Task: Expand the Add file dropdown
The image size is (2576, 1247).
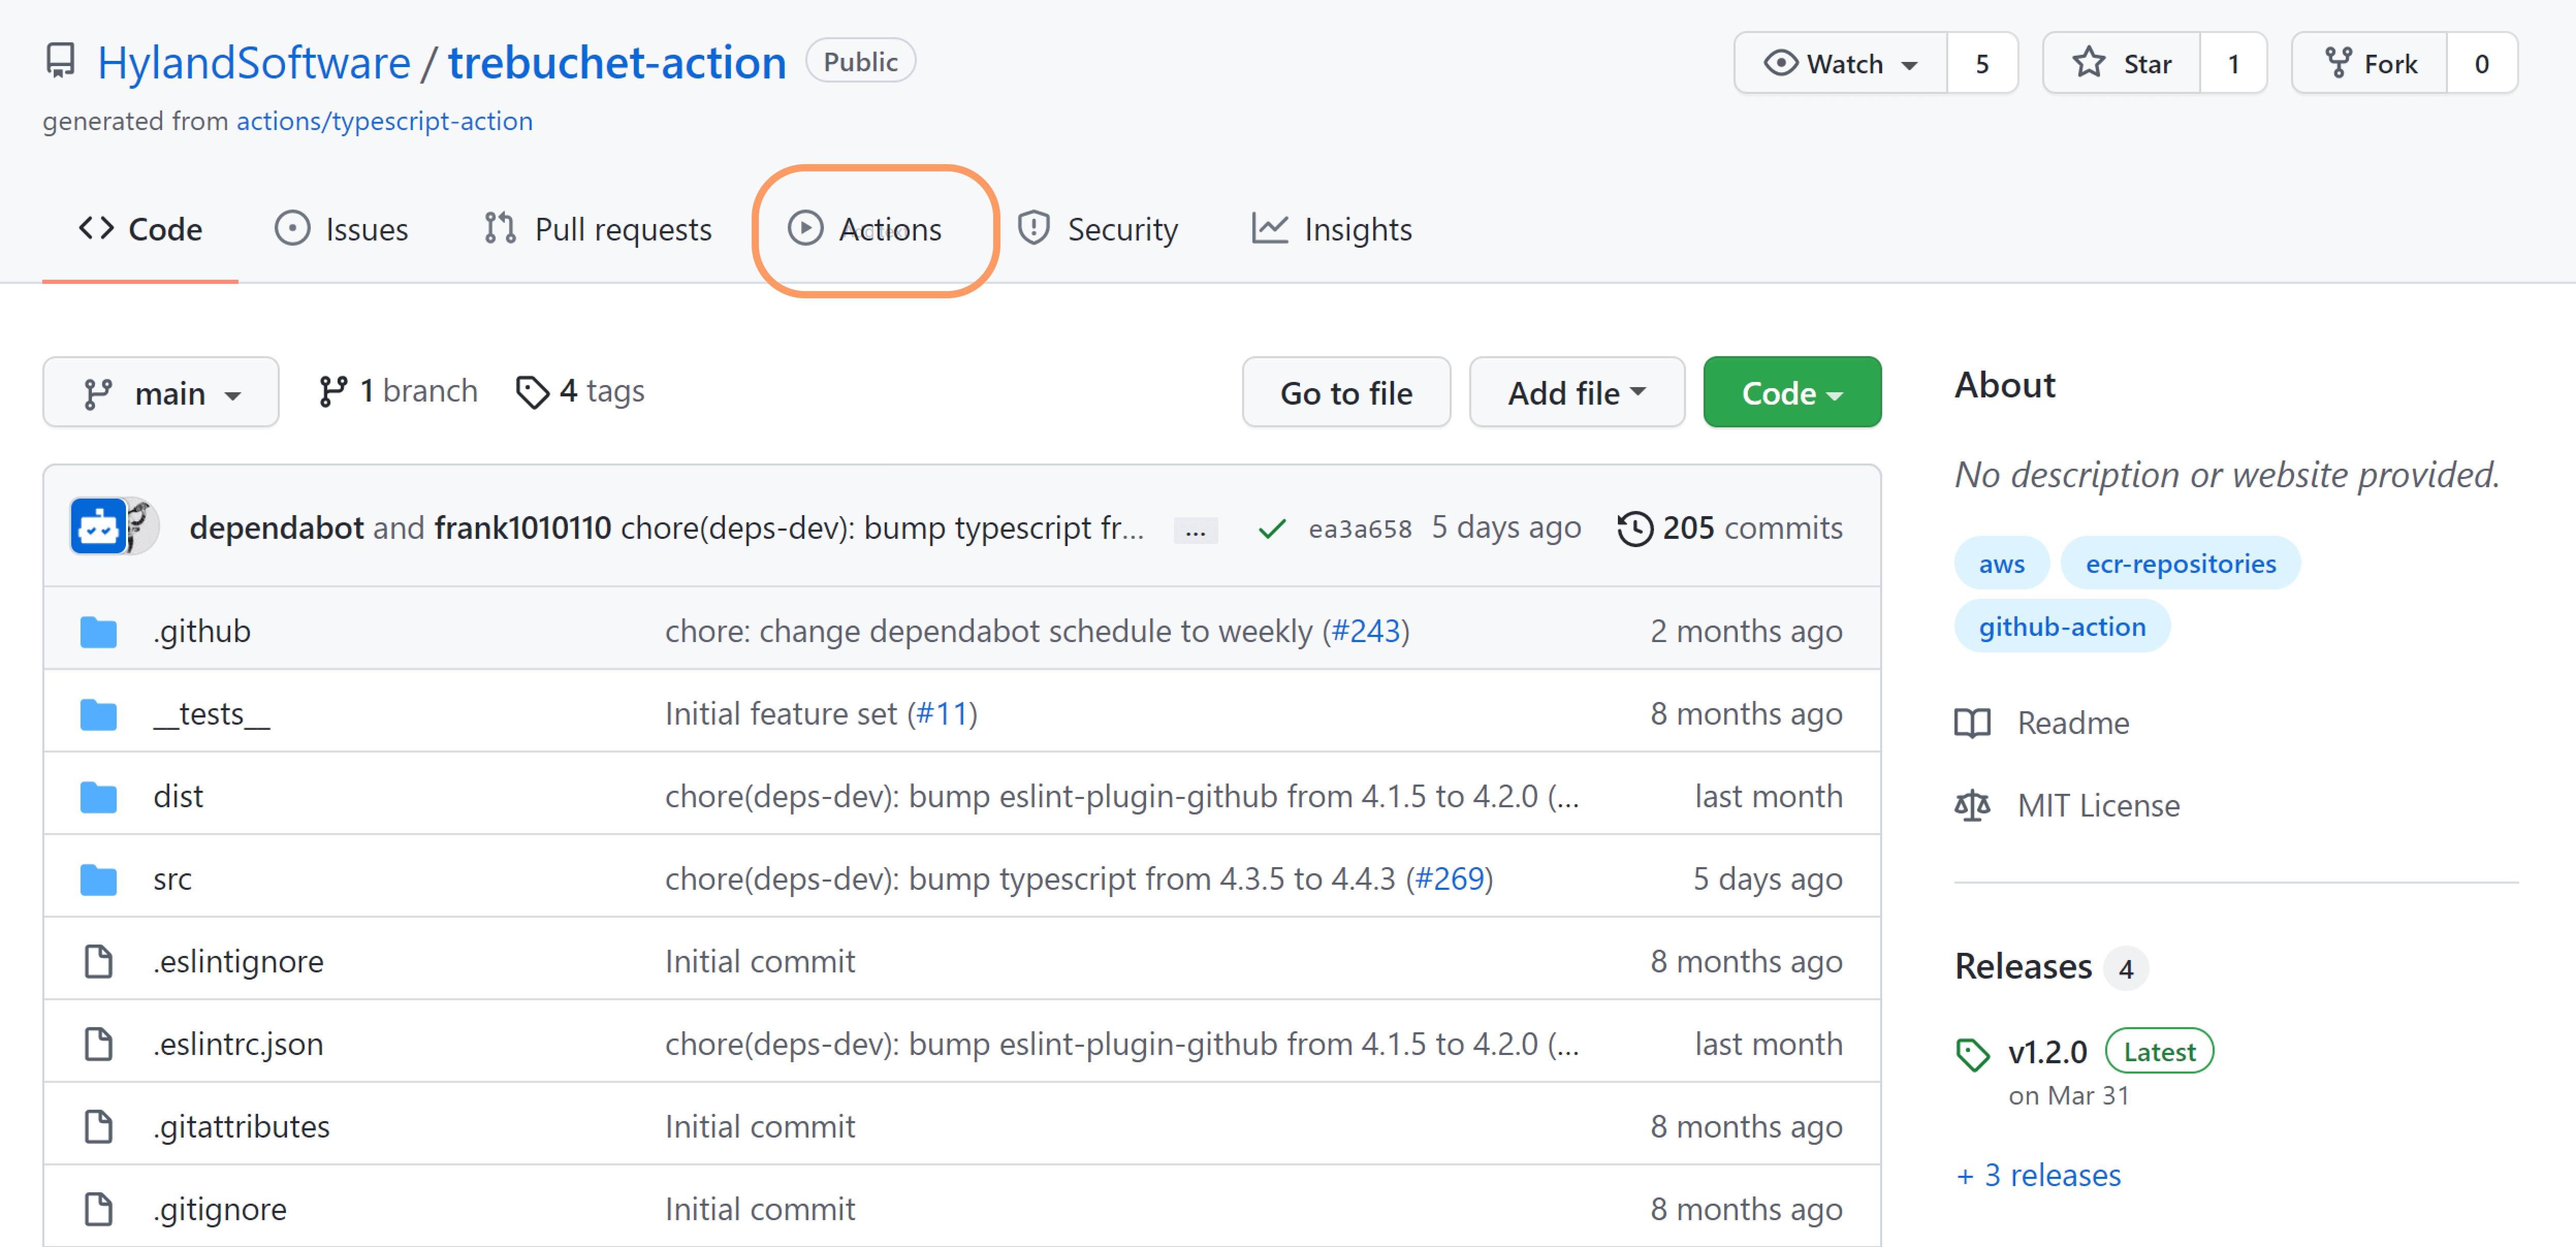Action: 1576,392
